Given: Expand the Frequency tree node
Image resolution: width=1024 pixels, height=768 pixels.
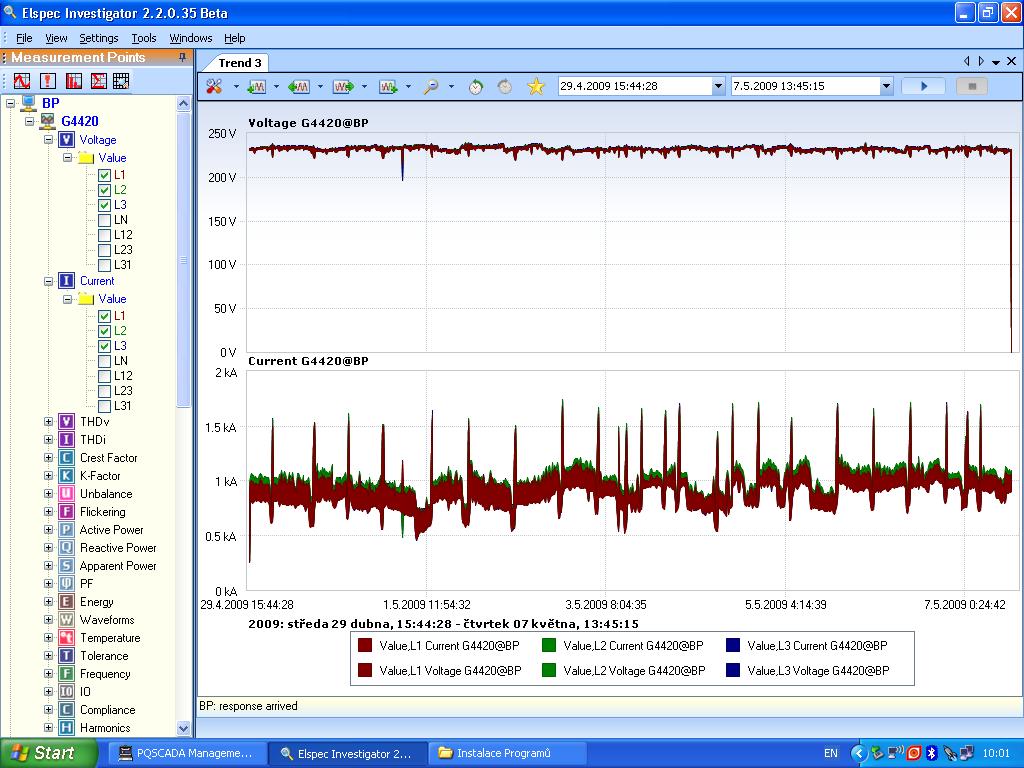Looking at the screenshot, I should [48, 673].
